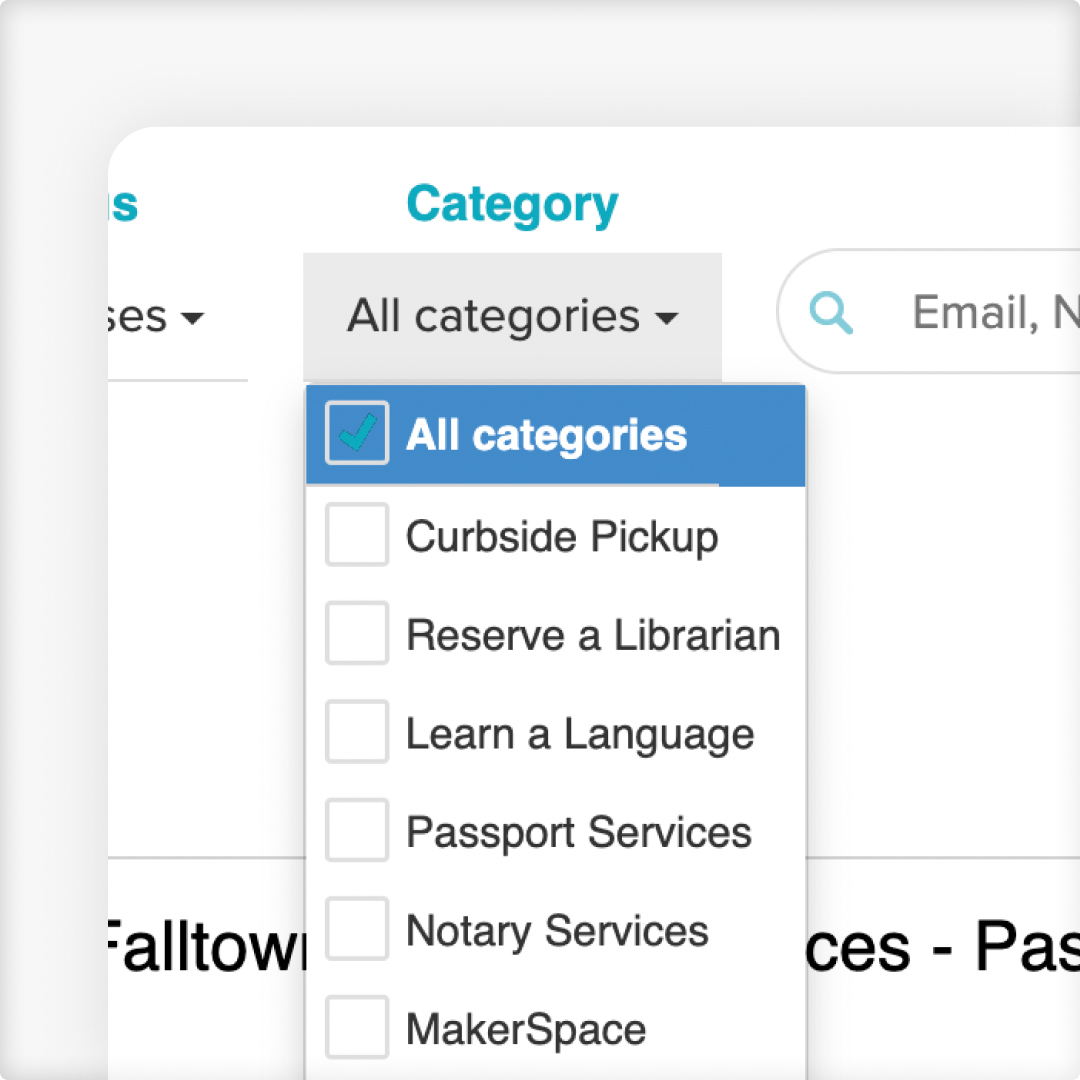This screenshot has width=1080, height=1080.
Task: Click the caret arrow beside partially visible 'ses' dropdown
Action: [192, 318]
